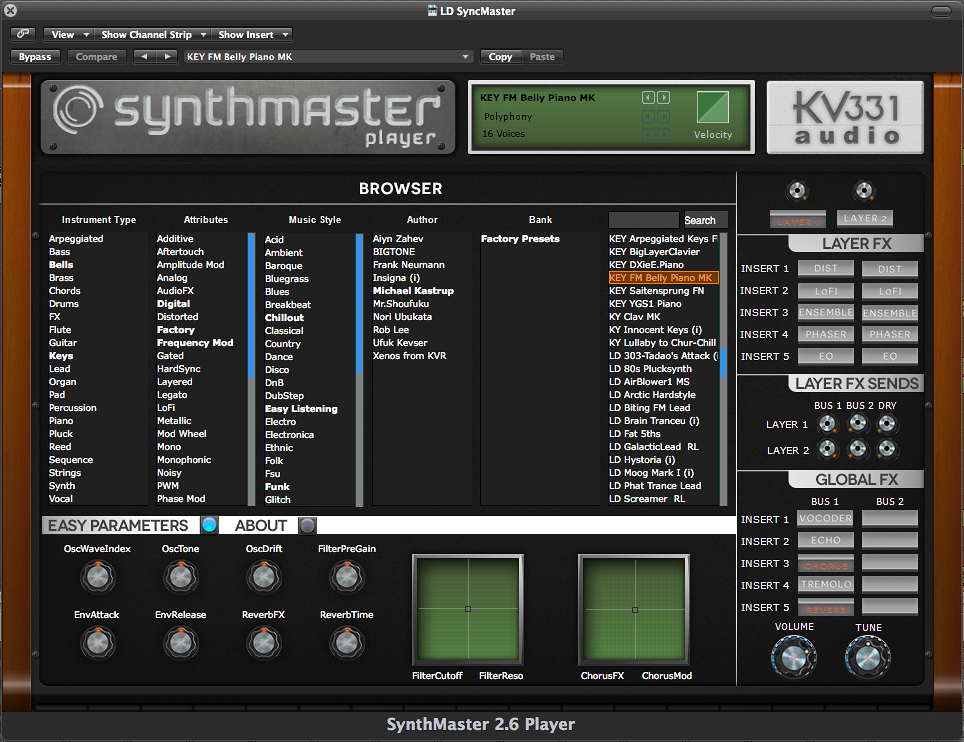
Task: Select "Bells" in Instrument Type list
Action: pos(61,264)
